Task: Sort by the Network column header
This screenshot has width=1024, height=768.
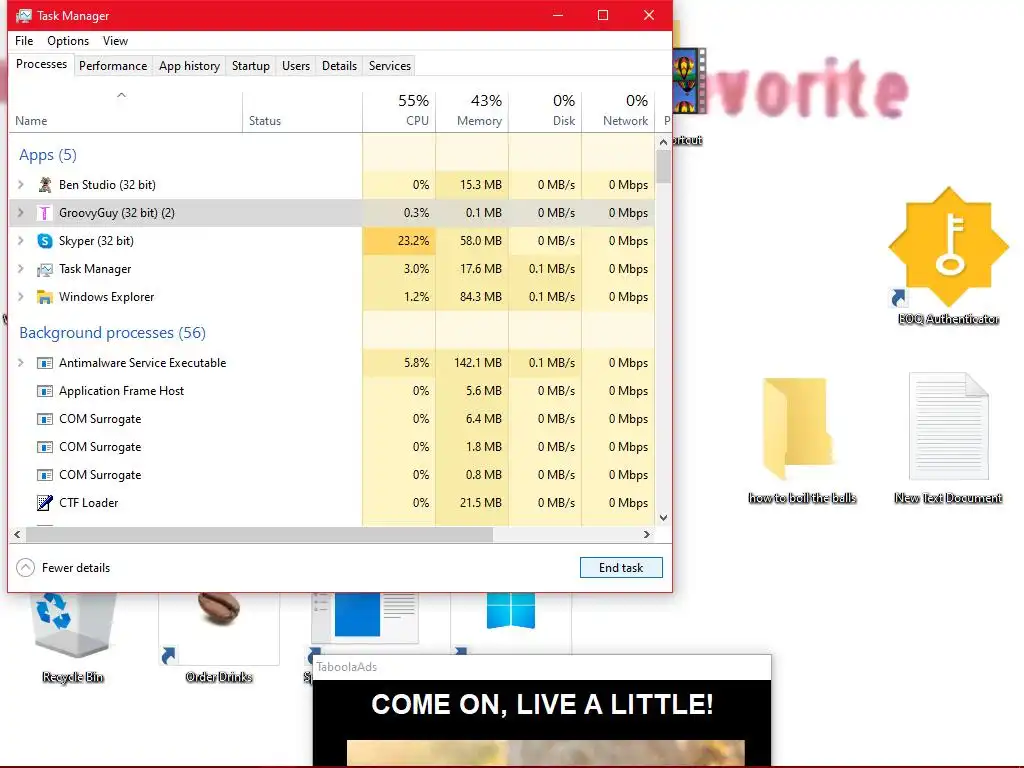Action: tap(618, 112)
